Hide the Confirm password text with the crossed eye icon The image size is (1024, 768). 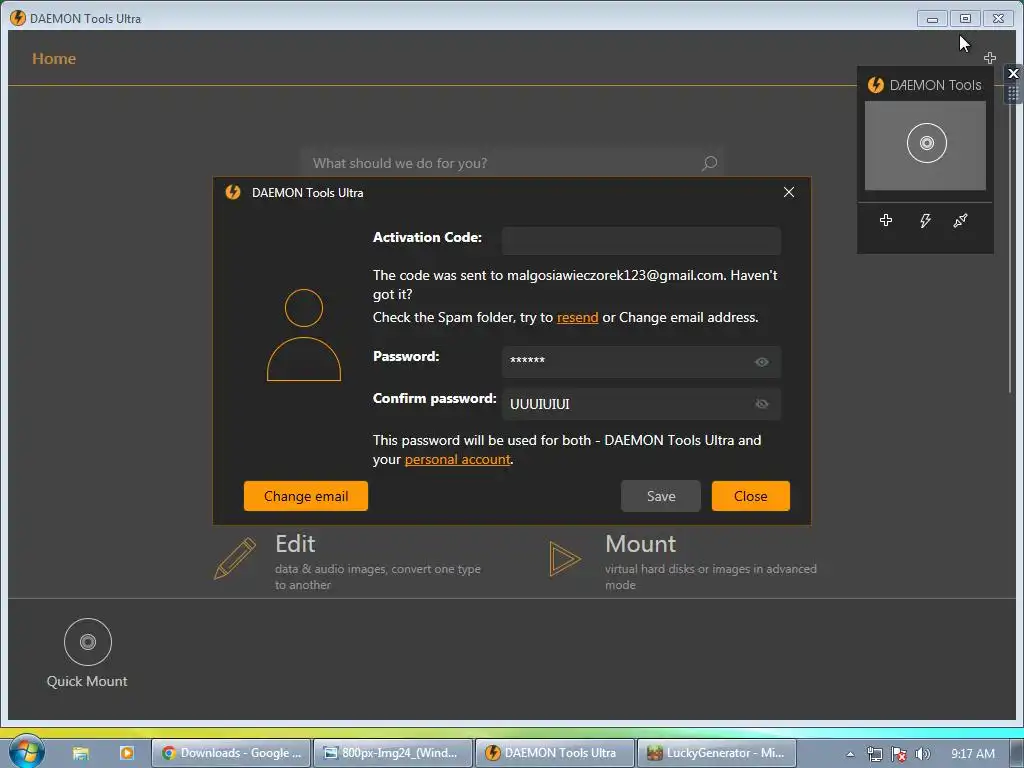[761, 404]
